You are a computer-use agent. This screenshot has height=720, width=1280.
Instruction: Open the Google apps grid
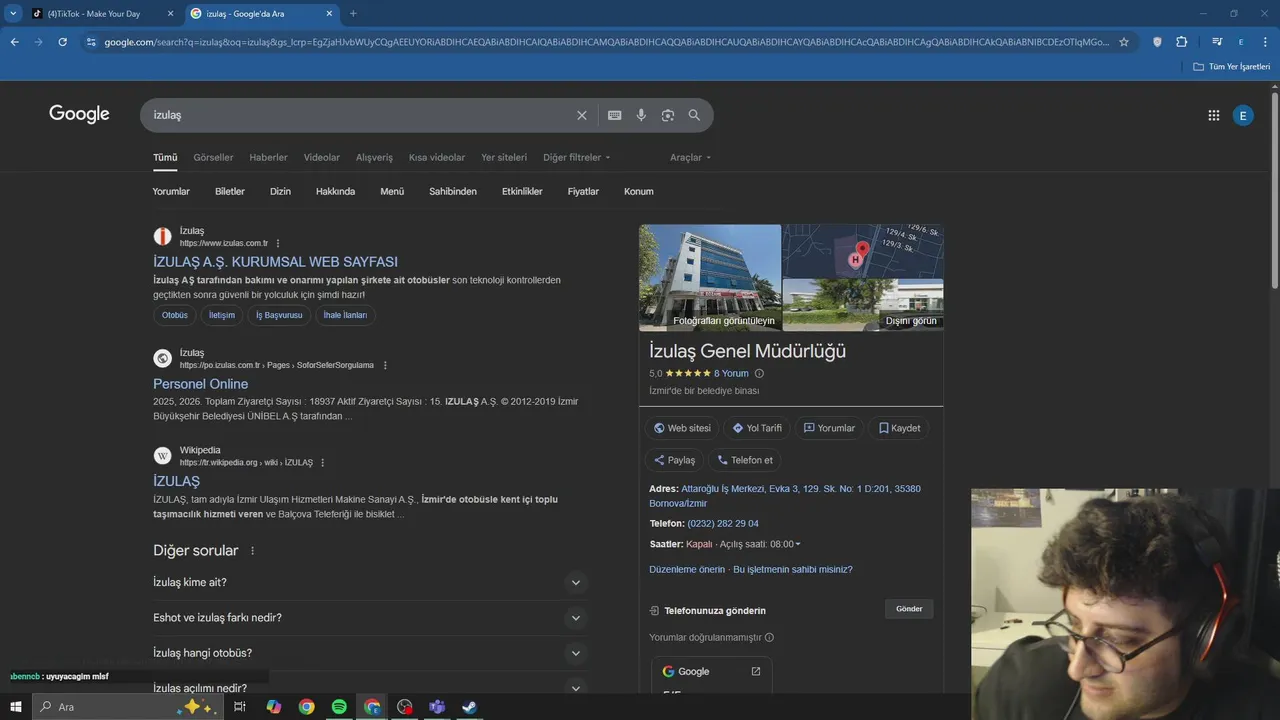coord(1214,115)
